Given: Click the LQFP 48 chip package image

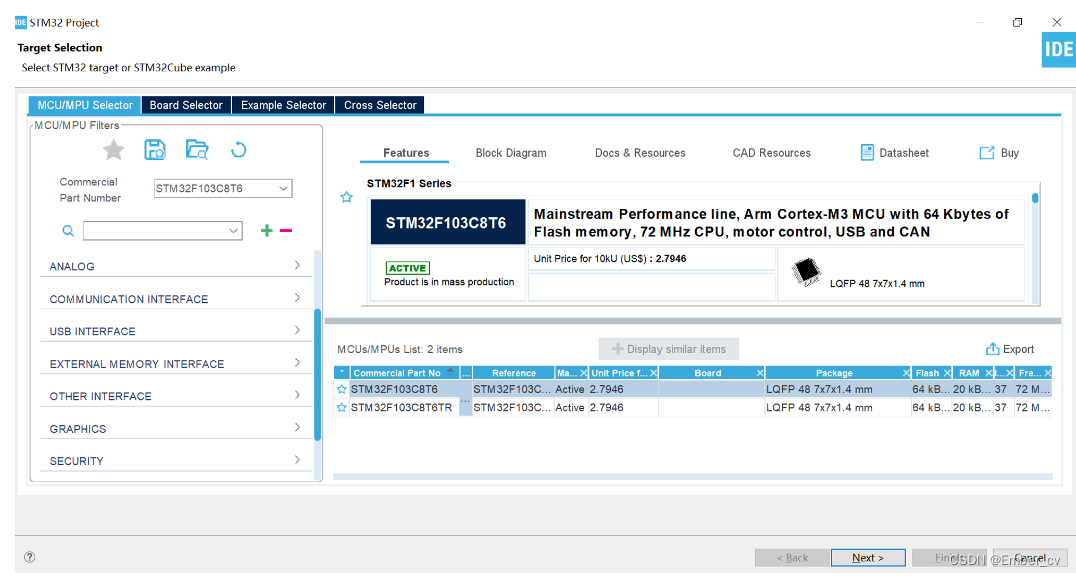Looking at the screenshot, I should [806, 273].
